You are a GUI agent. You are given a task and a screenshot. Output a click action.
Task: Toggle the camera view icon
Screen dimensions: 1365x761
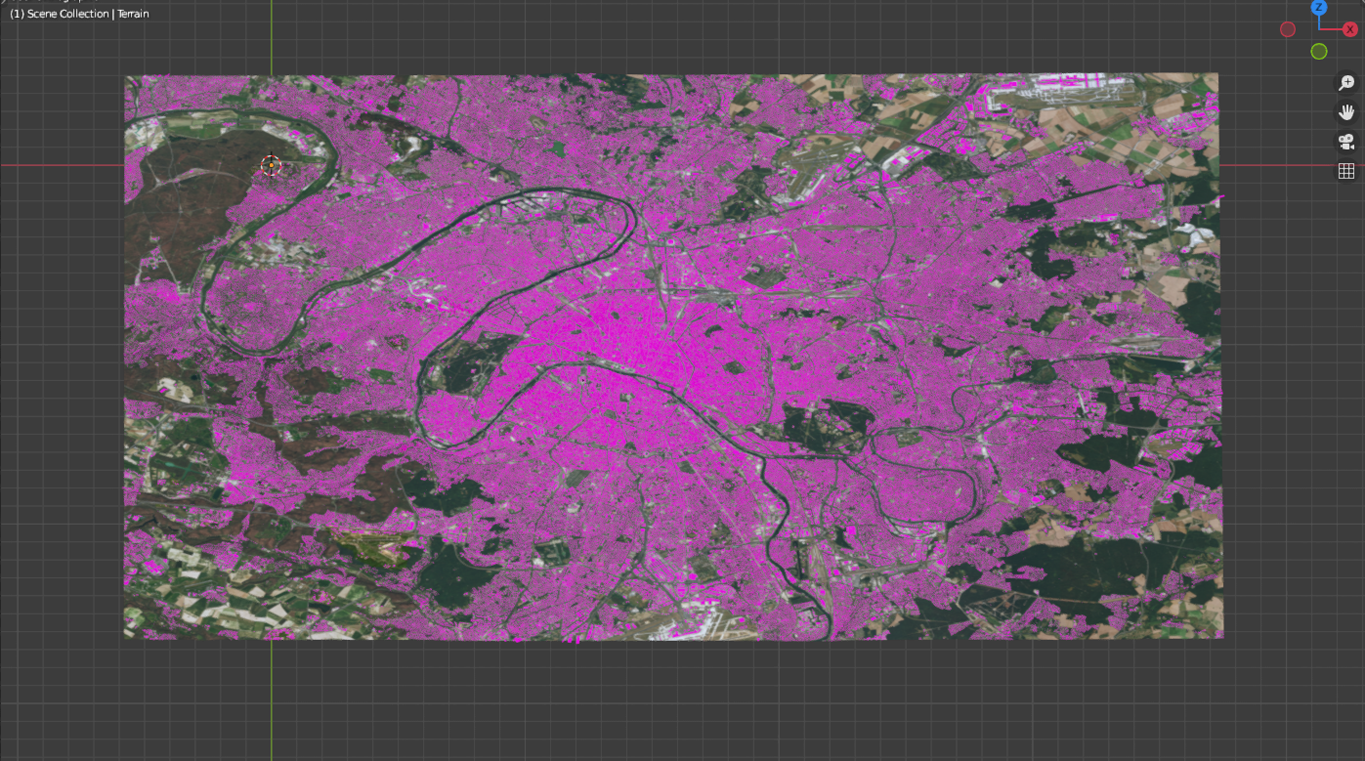(1346, 142)
